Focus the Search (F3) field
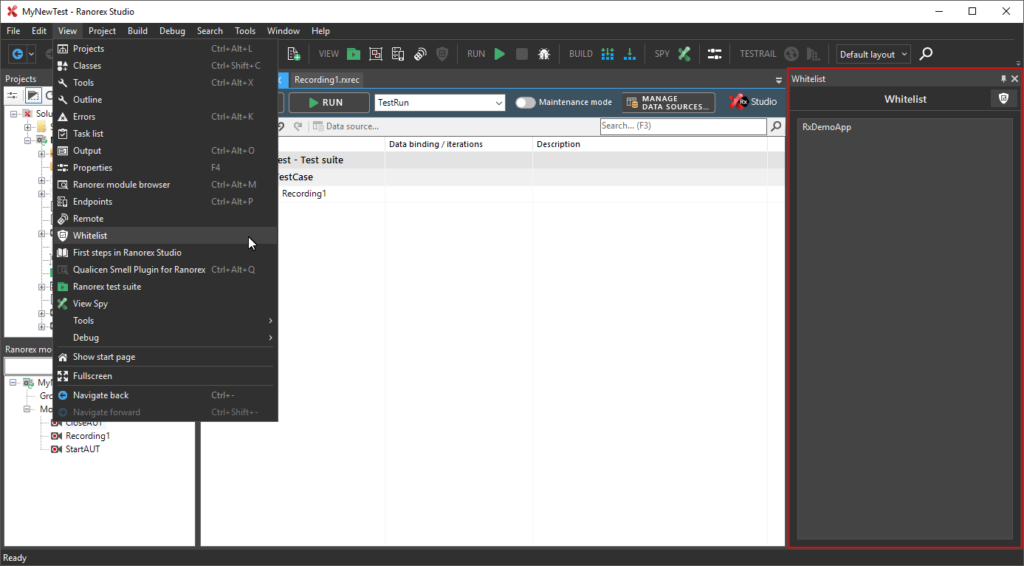Image resolution: width=1024 pixels, height=566 pixels. click(683, 126)
